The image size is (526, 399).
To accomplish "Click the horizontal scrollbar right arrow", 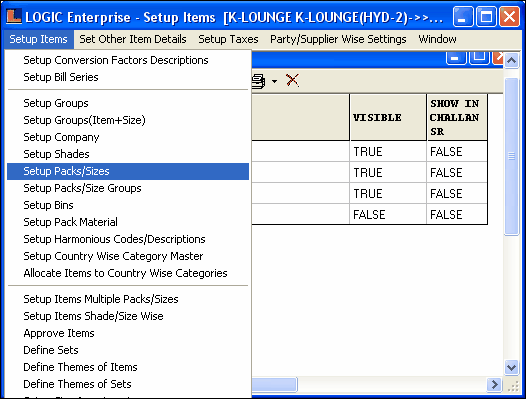I will pyautogui.click(x=494, y=384).
